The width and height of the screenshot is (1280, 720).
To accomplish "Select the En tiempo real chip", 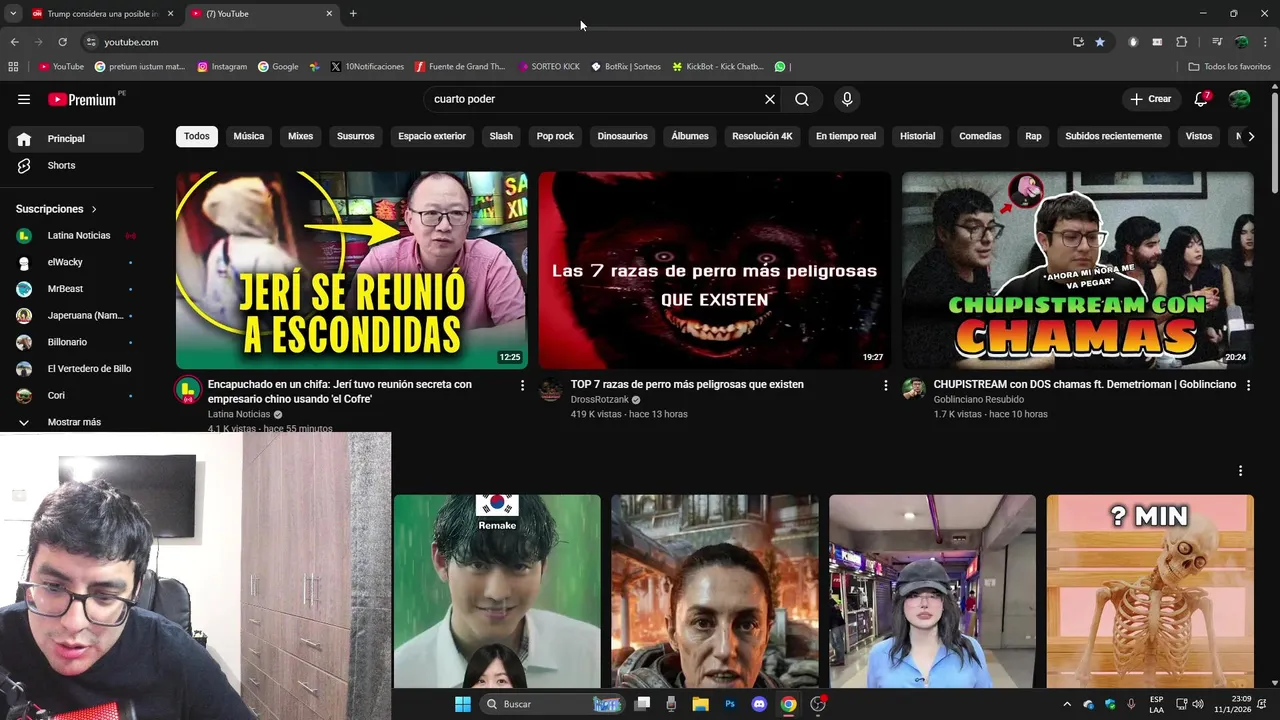I will pyautogui.click(x=846, y=136).
